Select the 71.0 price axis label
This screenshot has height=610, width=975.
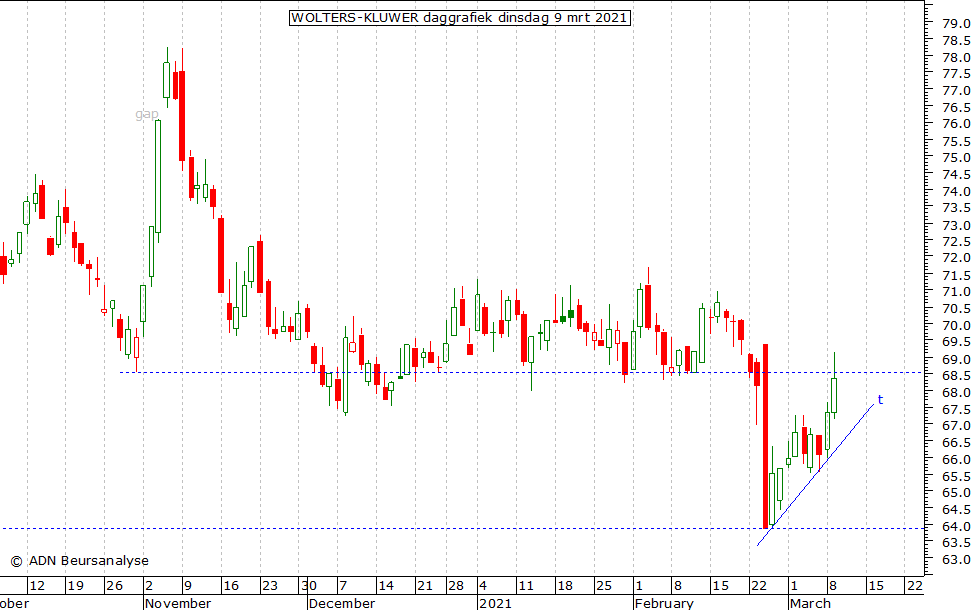pyautogui.click(x=956, y=292)
